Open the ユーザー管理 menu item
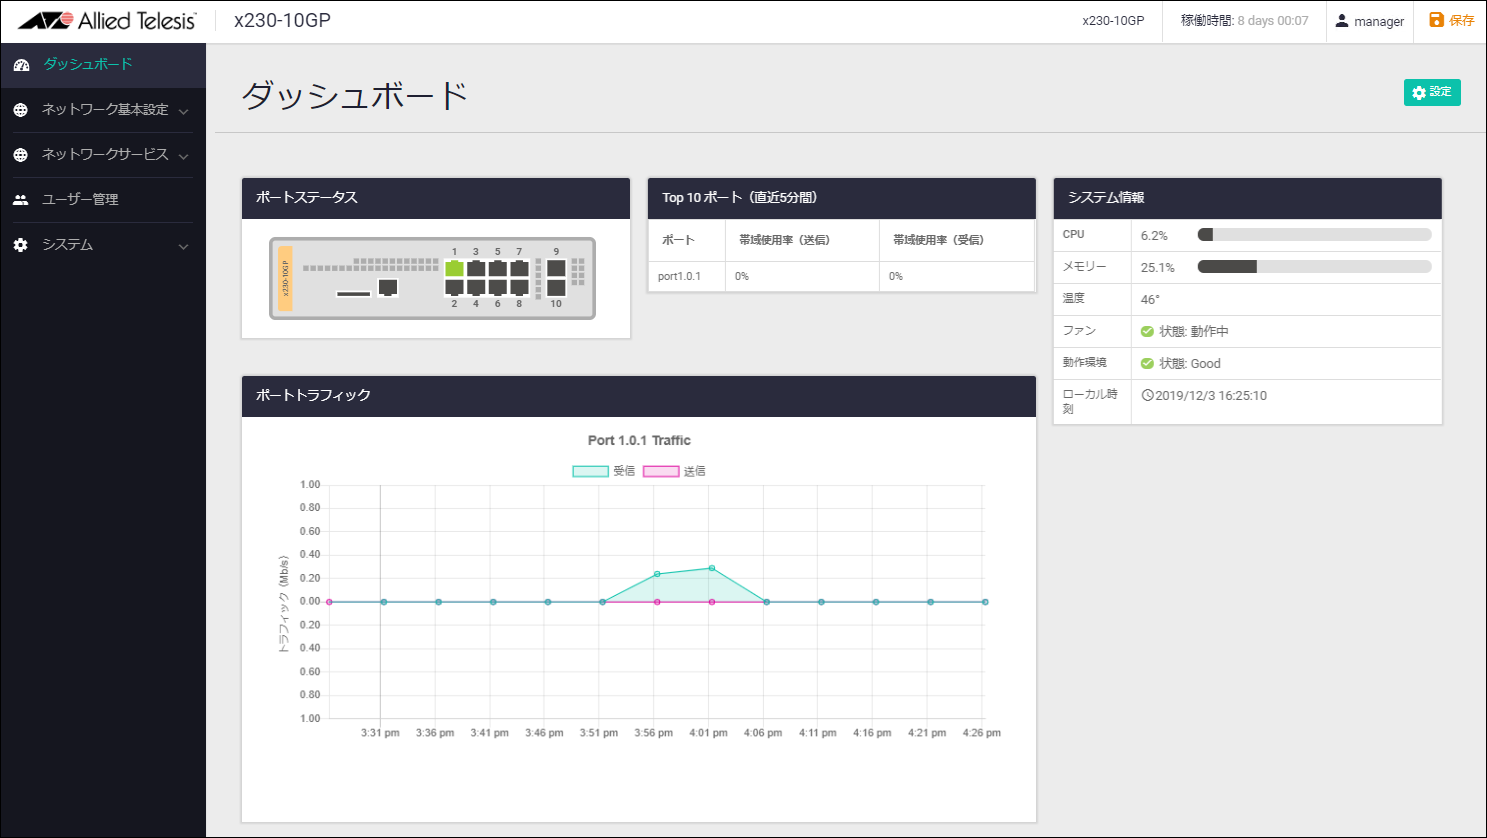This screenshot has height=838, width=1487. point(80,200)
